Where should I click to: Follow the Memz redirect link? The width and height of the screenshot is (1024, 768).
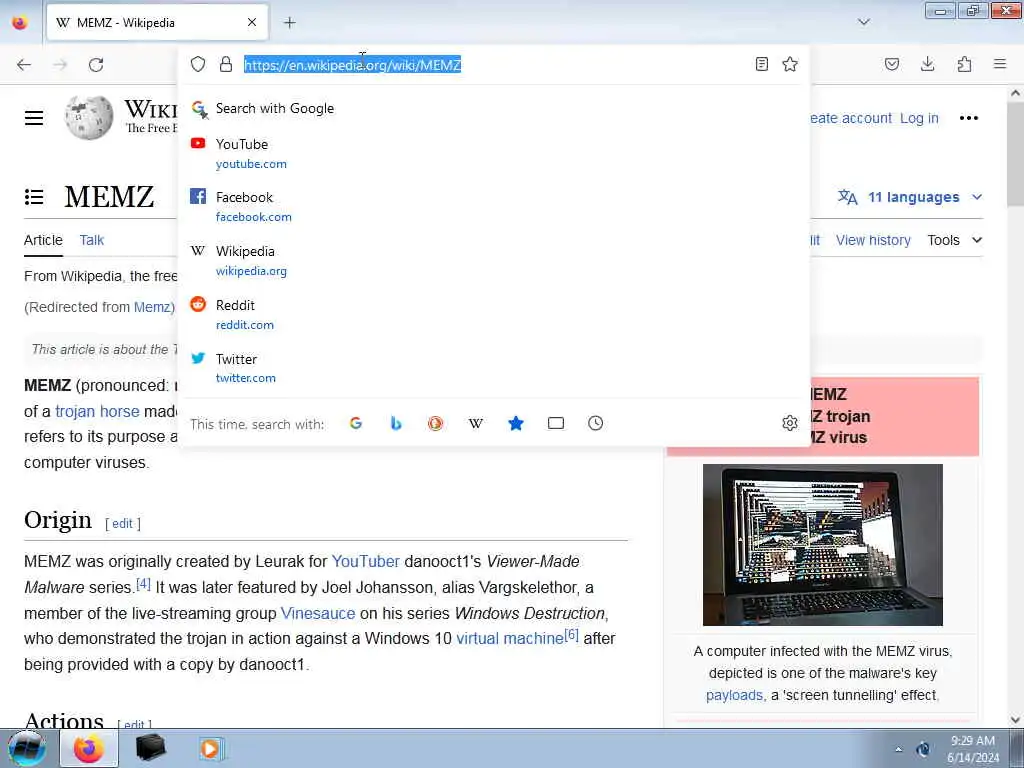point(152,307)
